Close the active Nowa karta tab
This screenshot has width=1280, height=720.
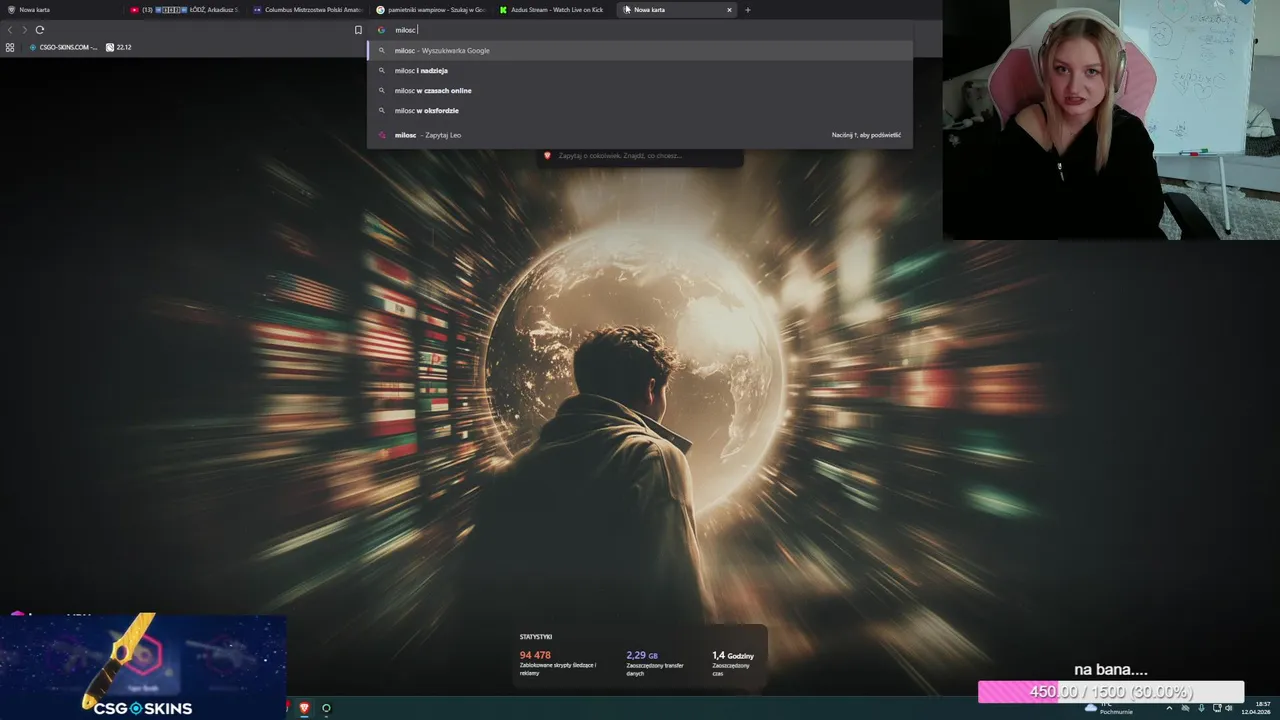(x=729, y=10)
